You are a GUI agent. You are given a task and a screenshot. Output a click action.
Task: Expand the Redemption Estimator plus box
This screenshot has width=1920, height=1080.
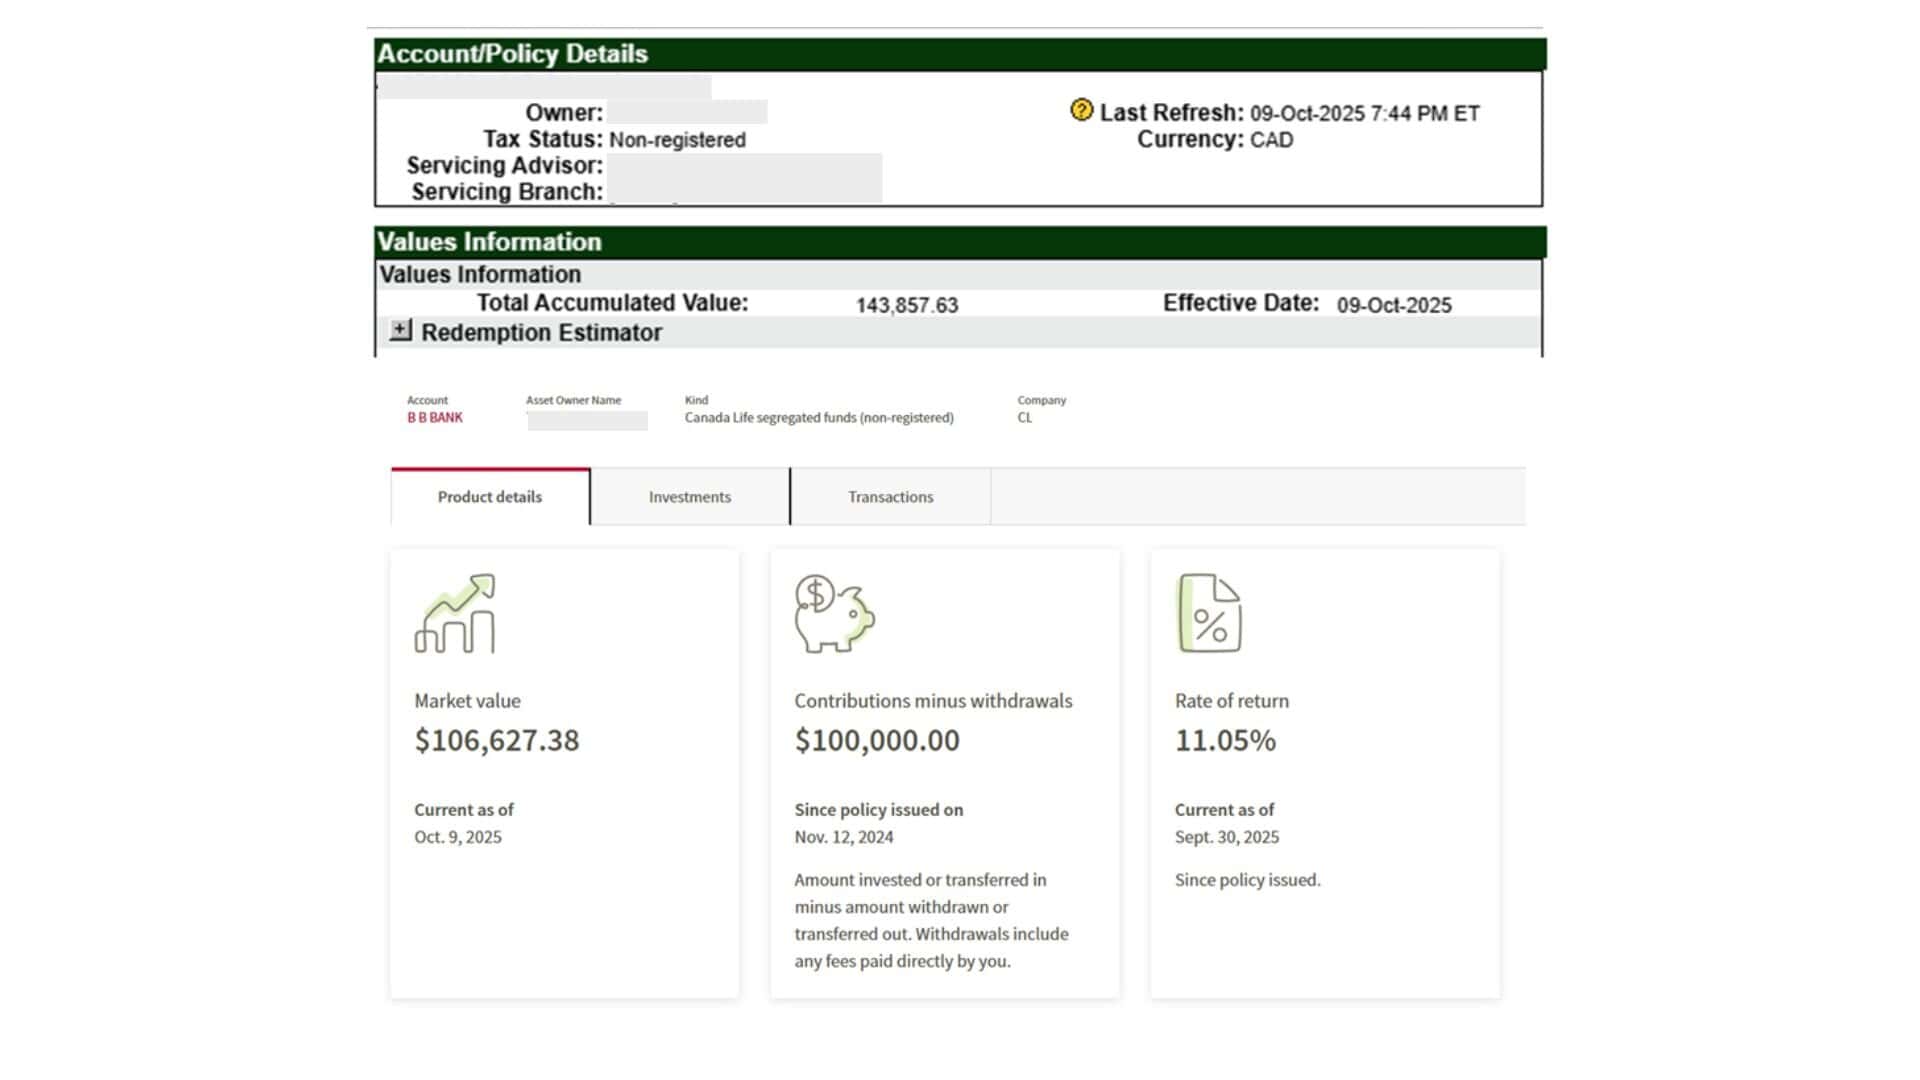tap(400, 330)
